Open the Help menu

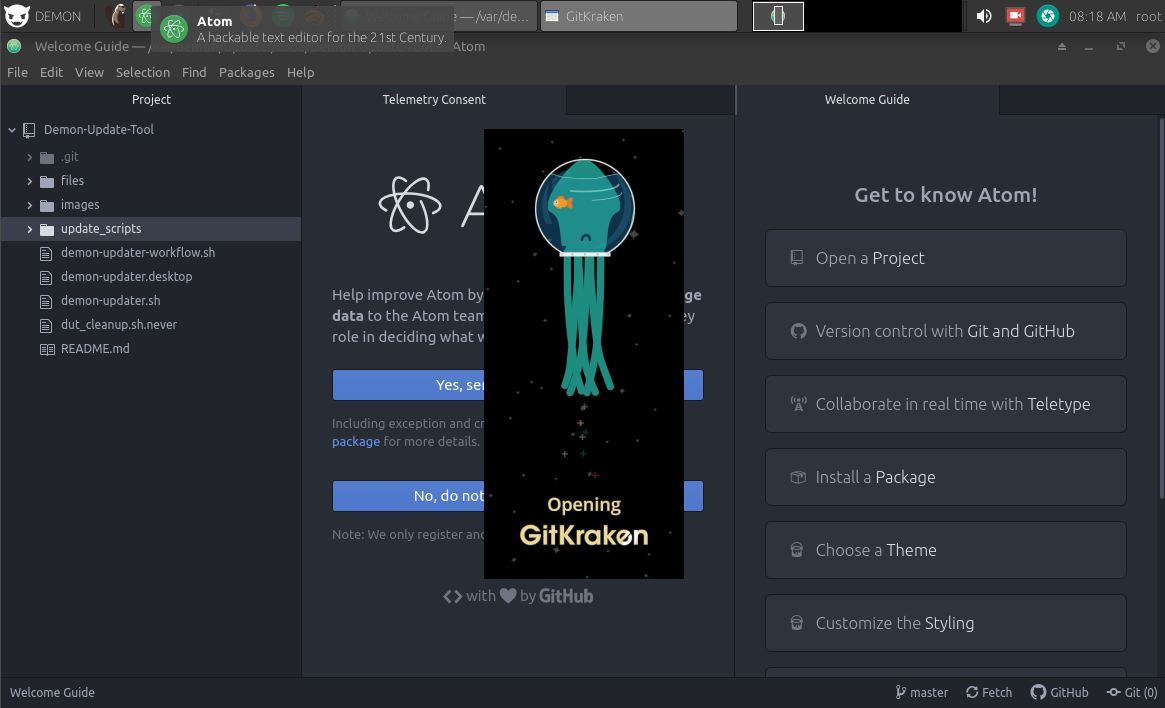coord(300,72)
